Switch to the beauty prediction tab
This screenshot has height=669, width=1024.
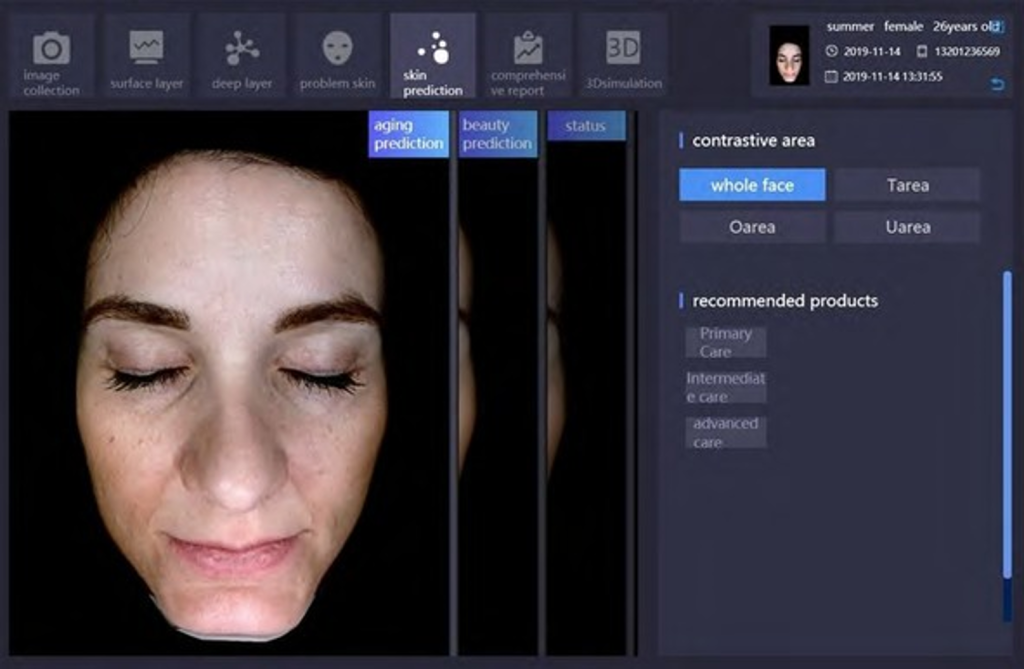[x=497, y=134]
